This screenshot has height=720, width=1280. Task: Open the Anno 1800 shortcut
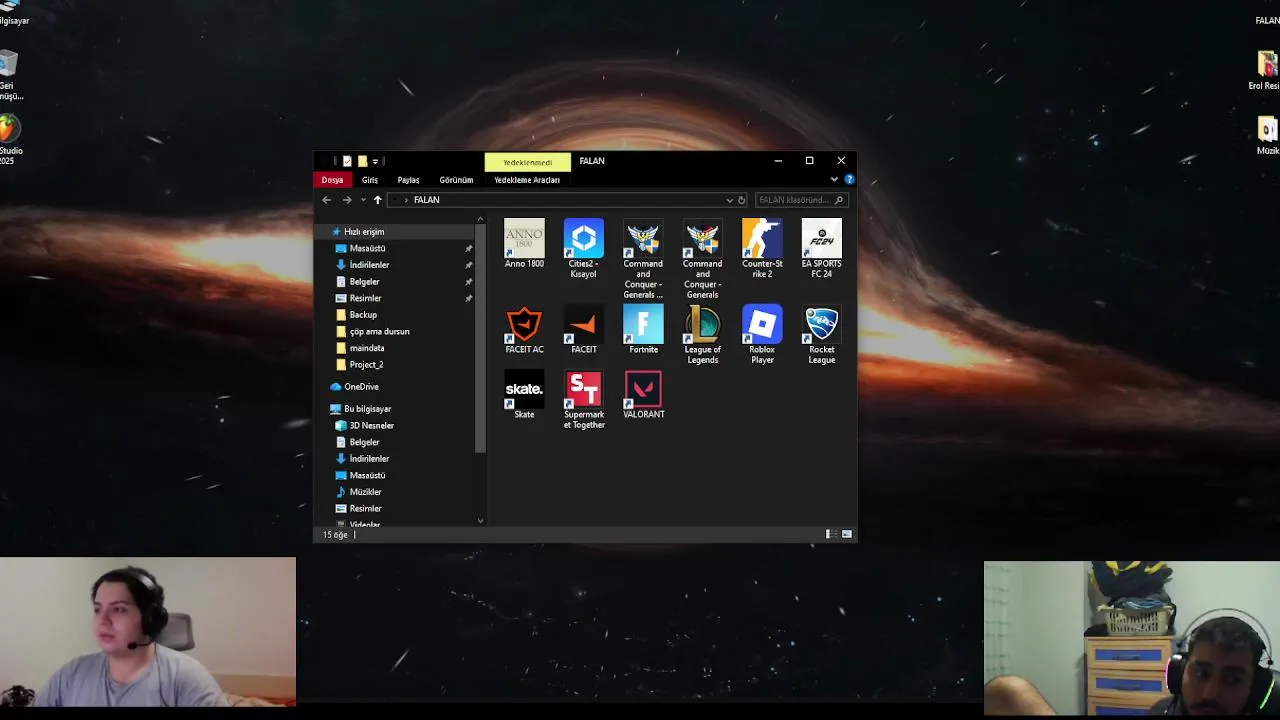coord(524,243)
